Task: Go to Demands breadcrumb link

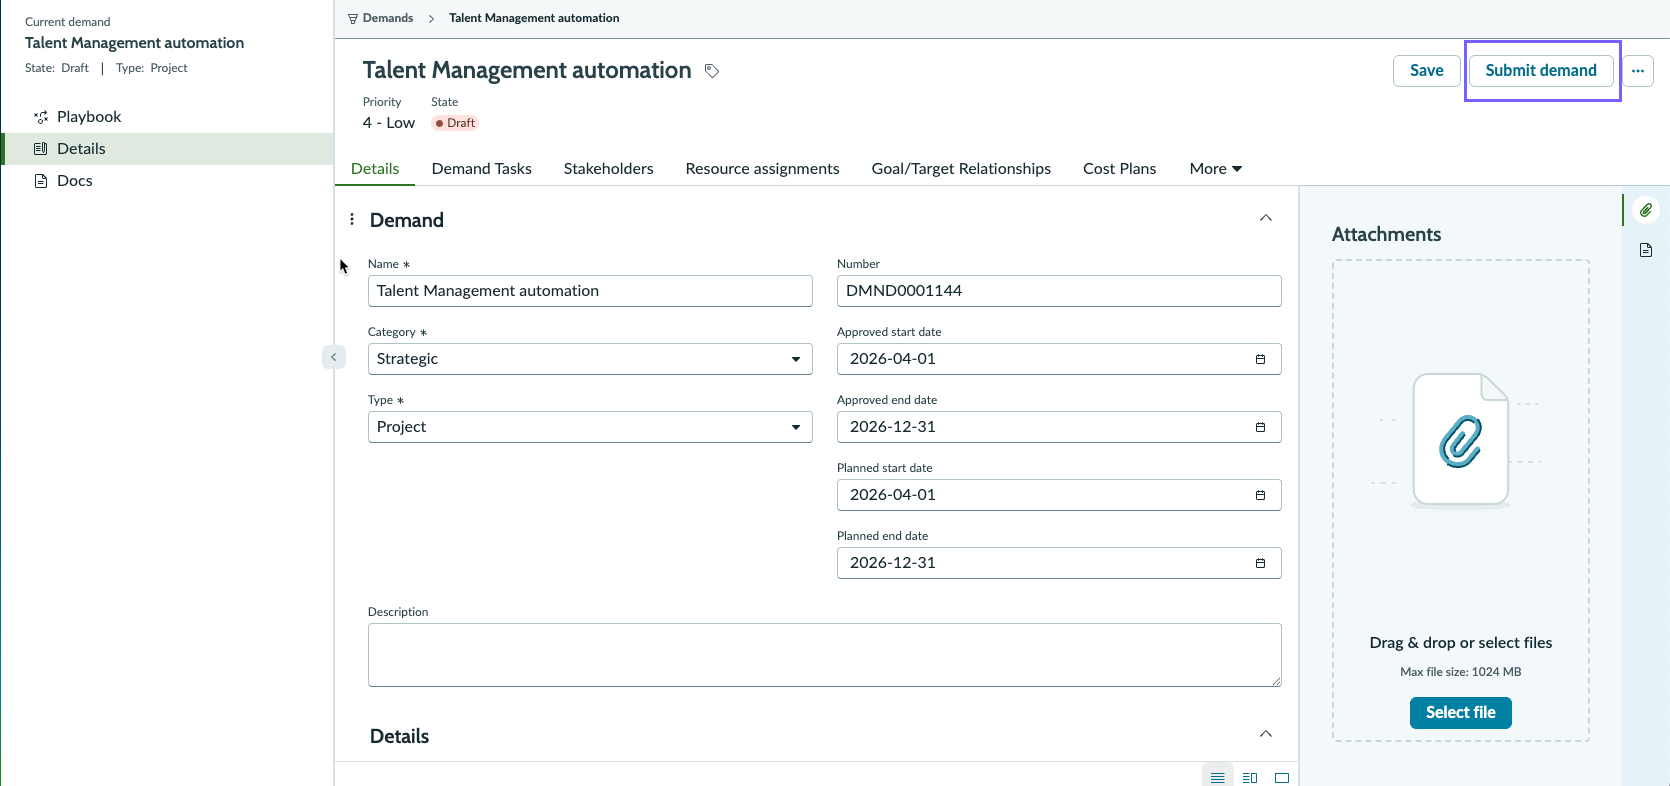Action: (388, 19)
